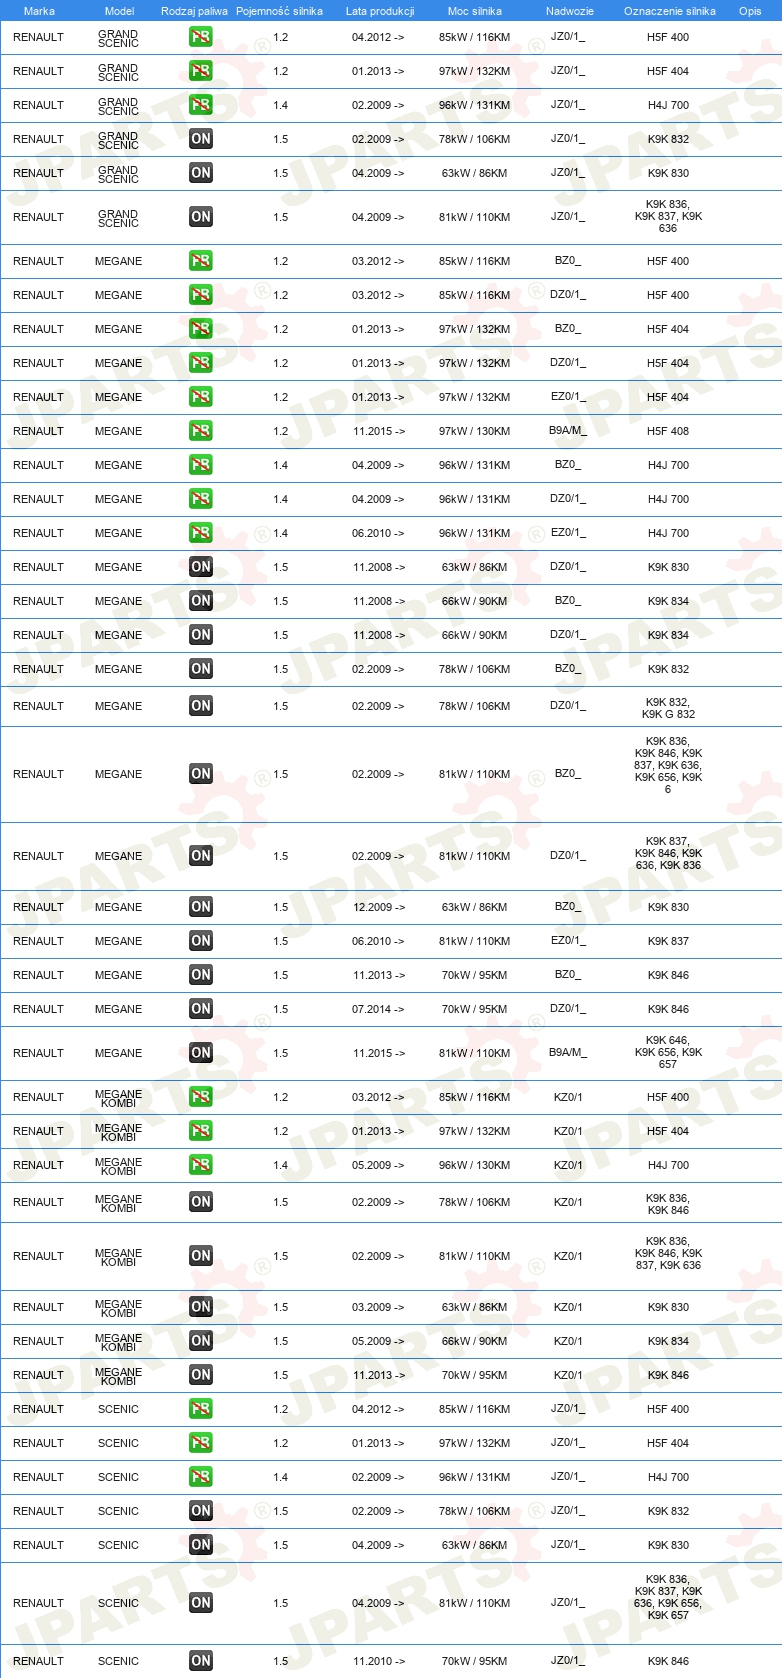
Task: Click the diesel ON icon in the Grand Scenic K9K 830 row
Action: (201, 173)
